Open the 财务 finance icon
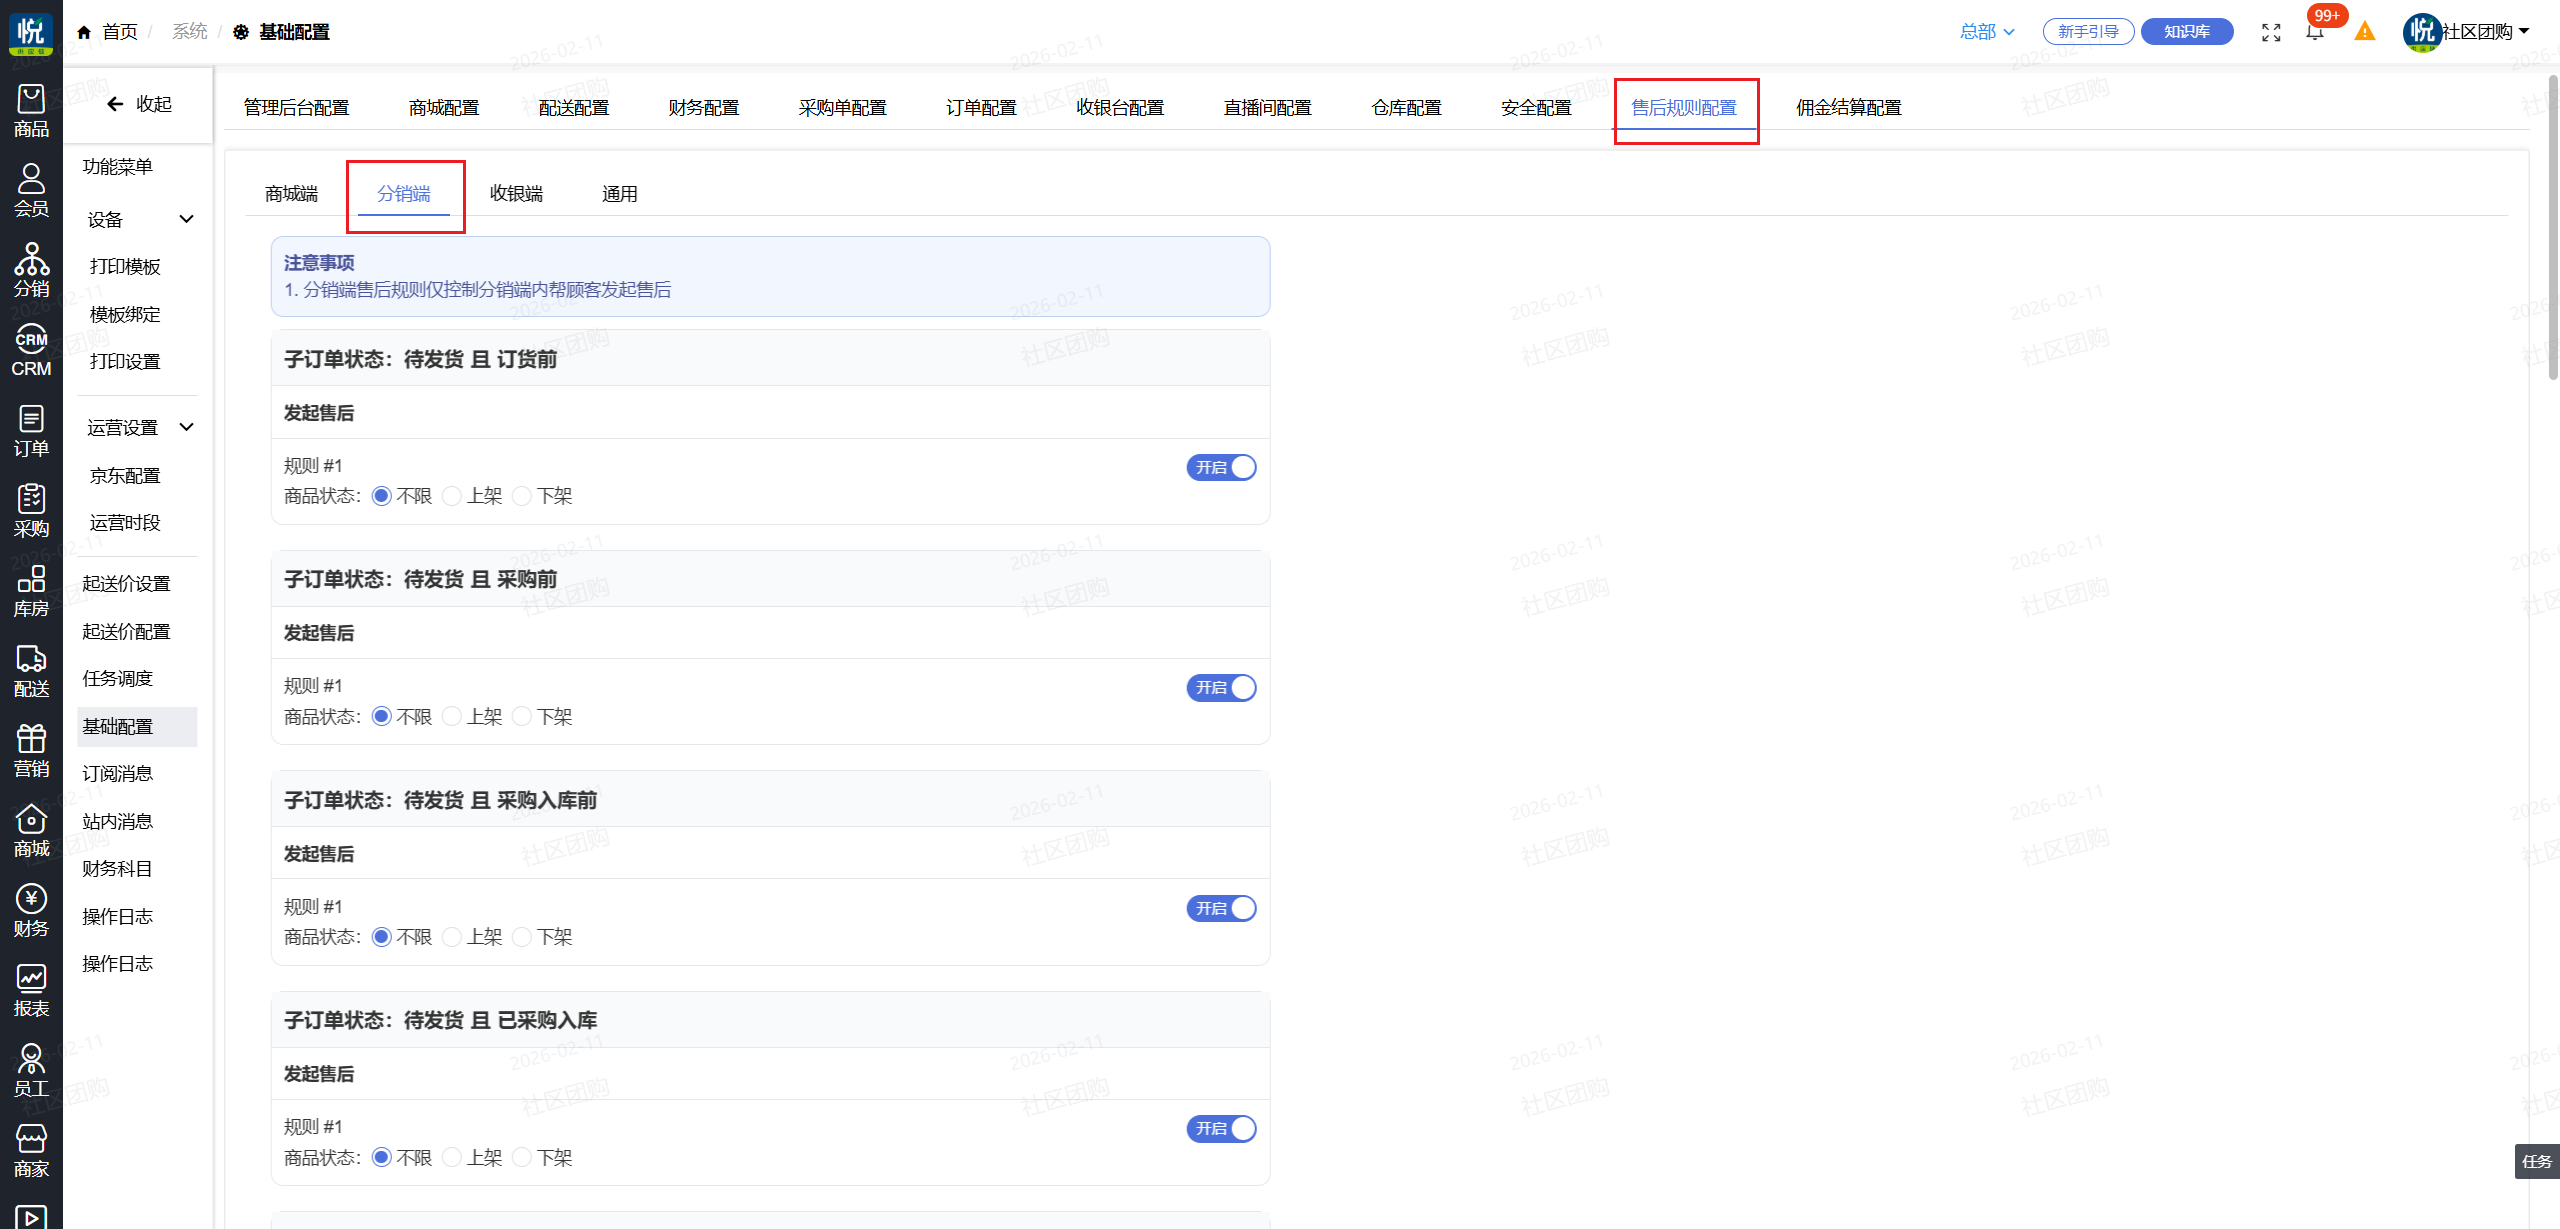 [x=31, y=910]
